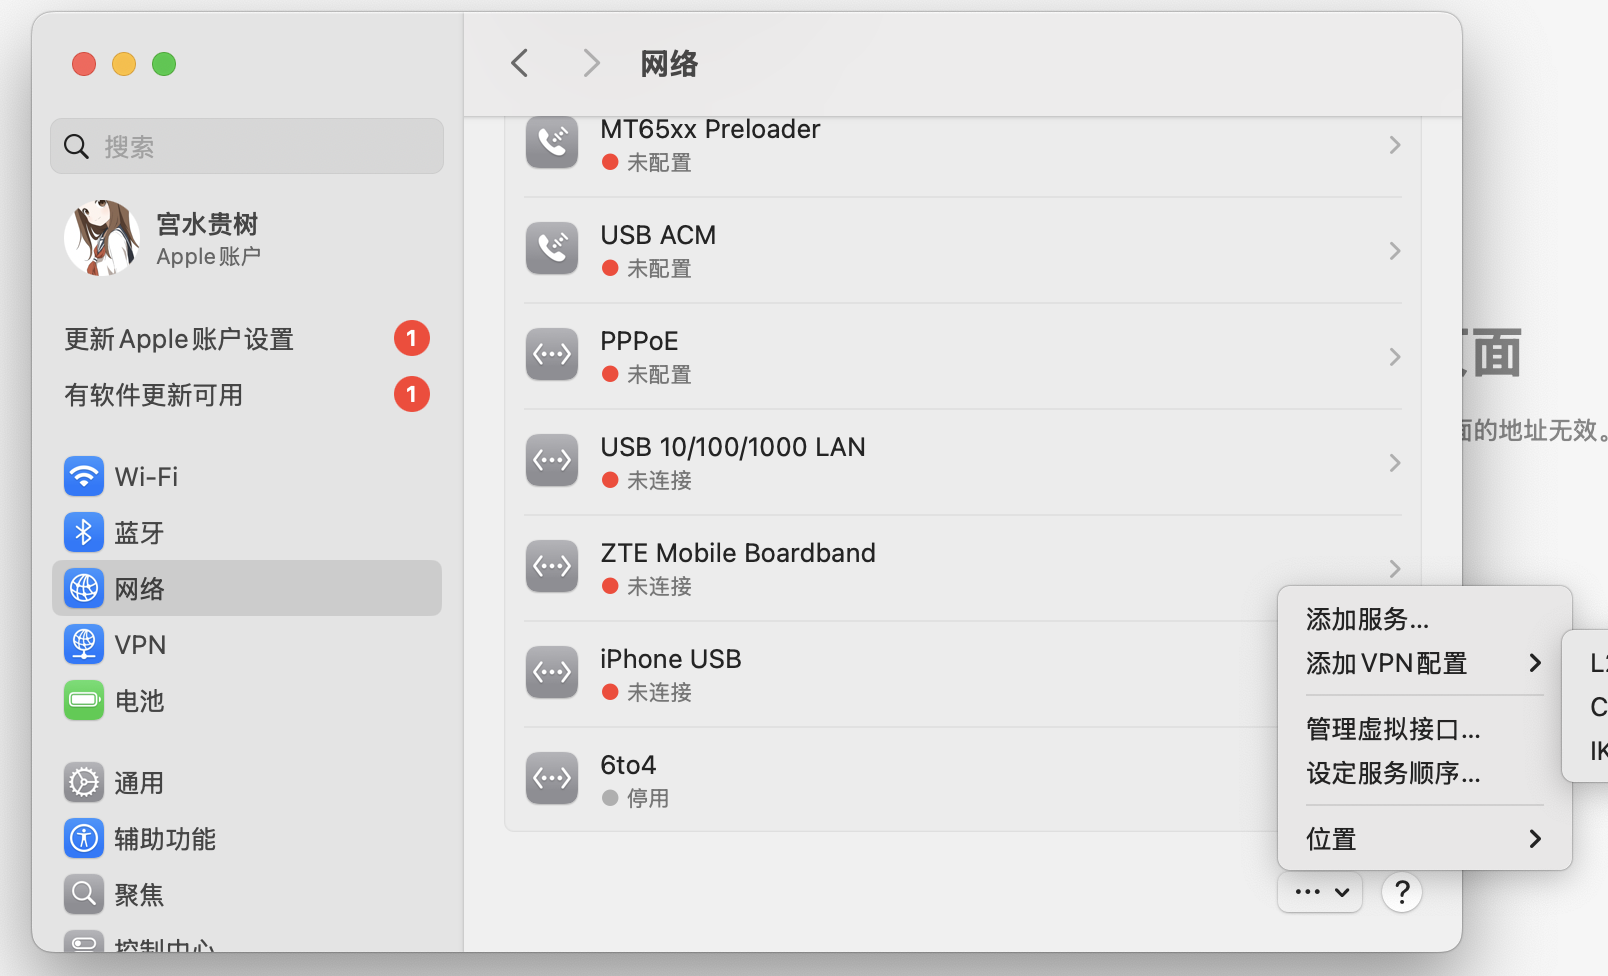
Task: Open the ellipsis actions dropdown button
Action: coord(1320,892)
